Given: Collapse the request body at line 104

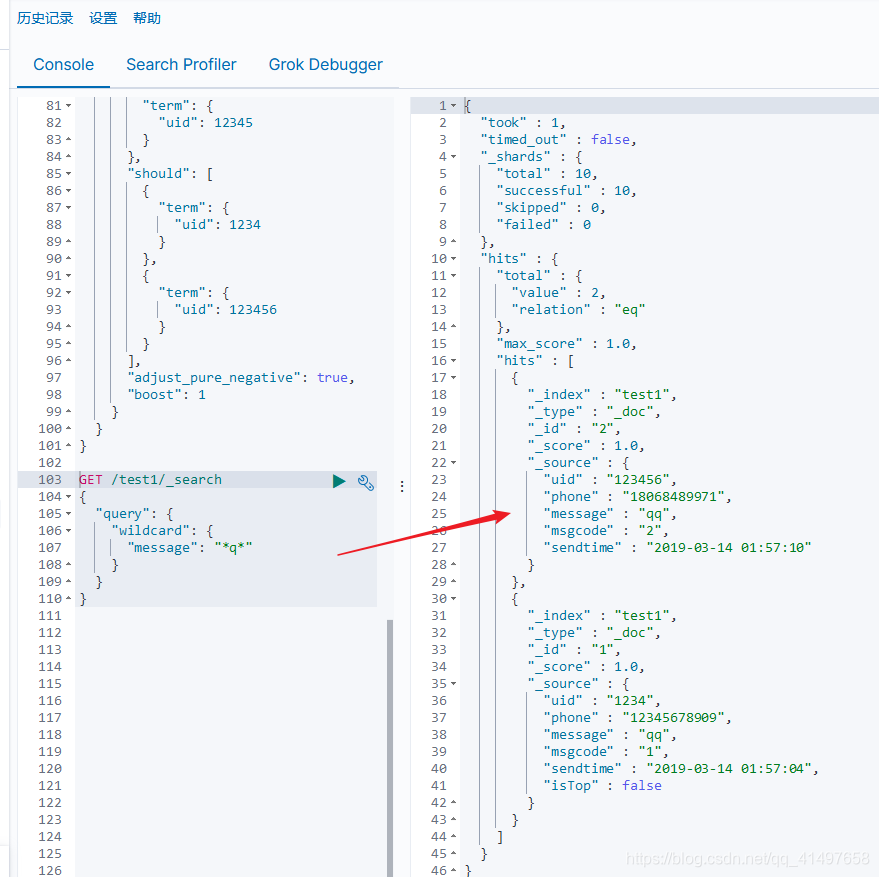Looking at the screenshot, I should (x=68, y=497).
